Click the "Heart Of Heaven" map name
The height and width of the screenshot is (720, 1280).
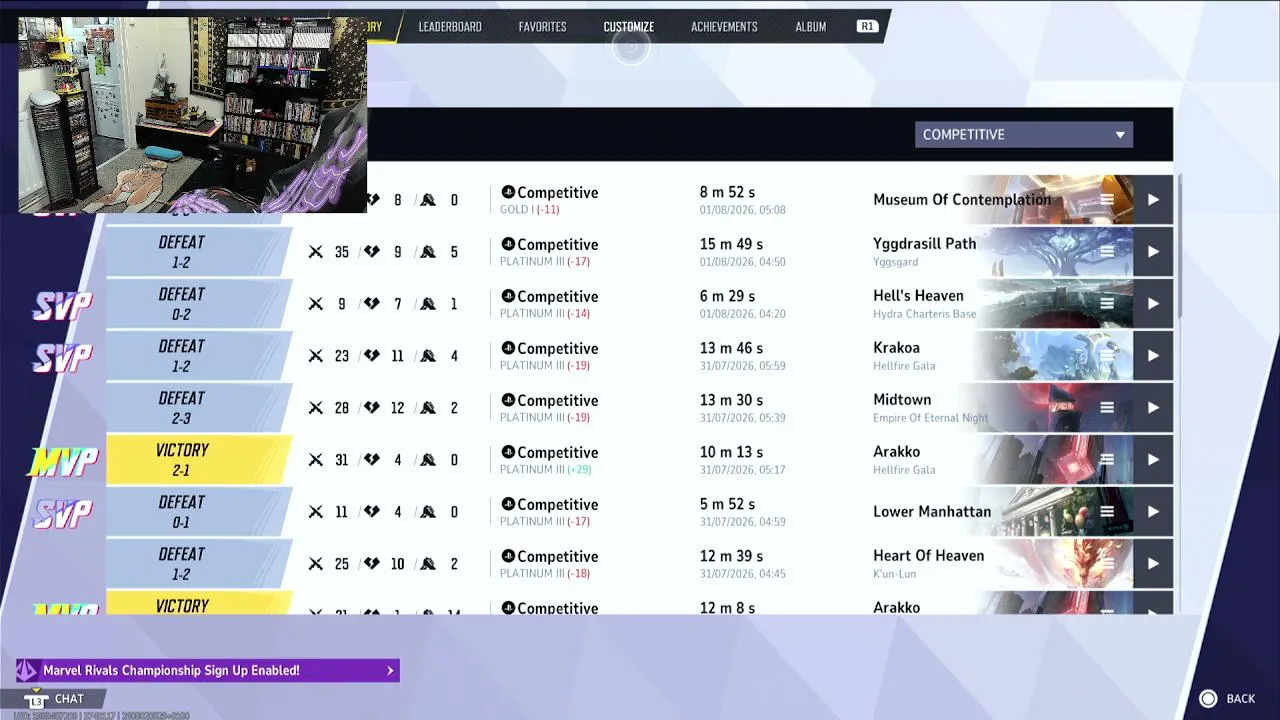(x=929, y=556)
